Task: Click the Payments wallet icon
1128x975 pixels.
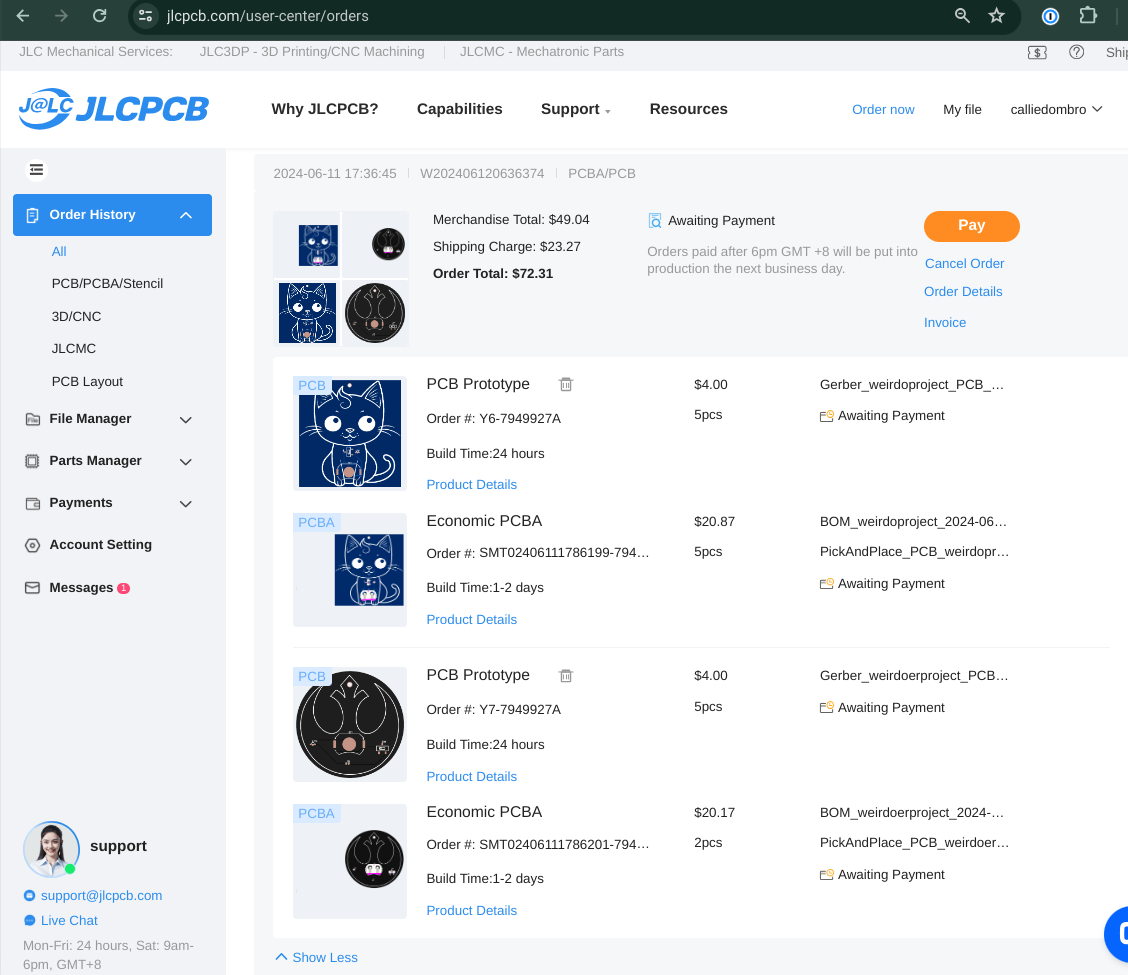Action: click(x=32, y=504)
